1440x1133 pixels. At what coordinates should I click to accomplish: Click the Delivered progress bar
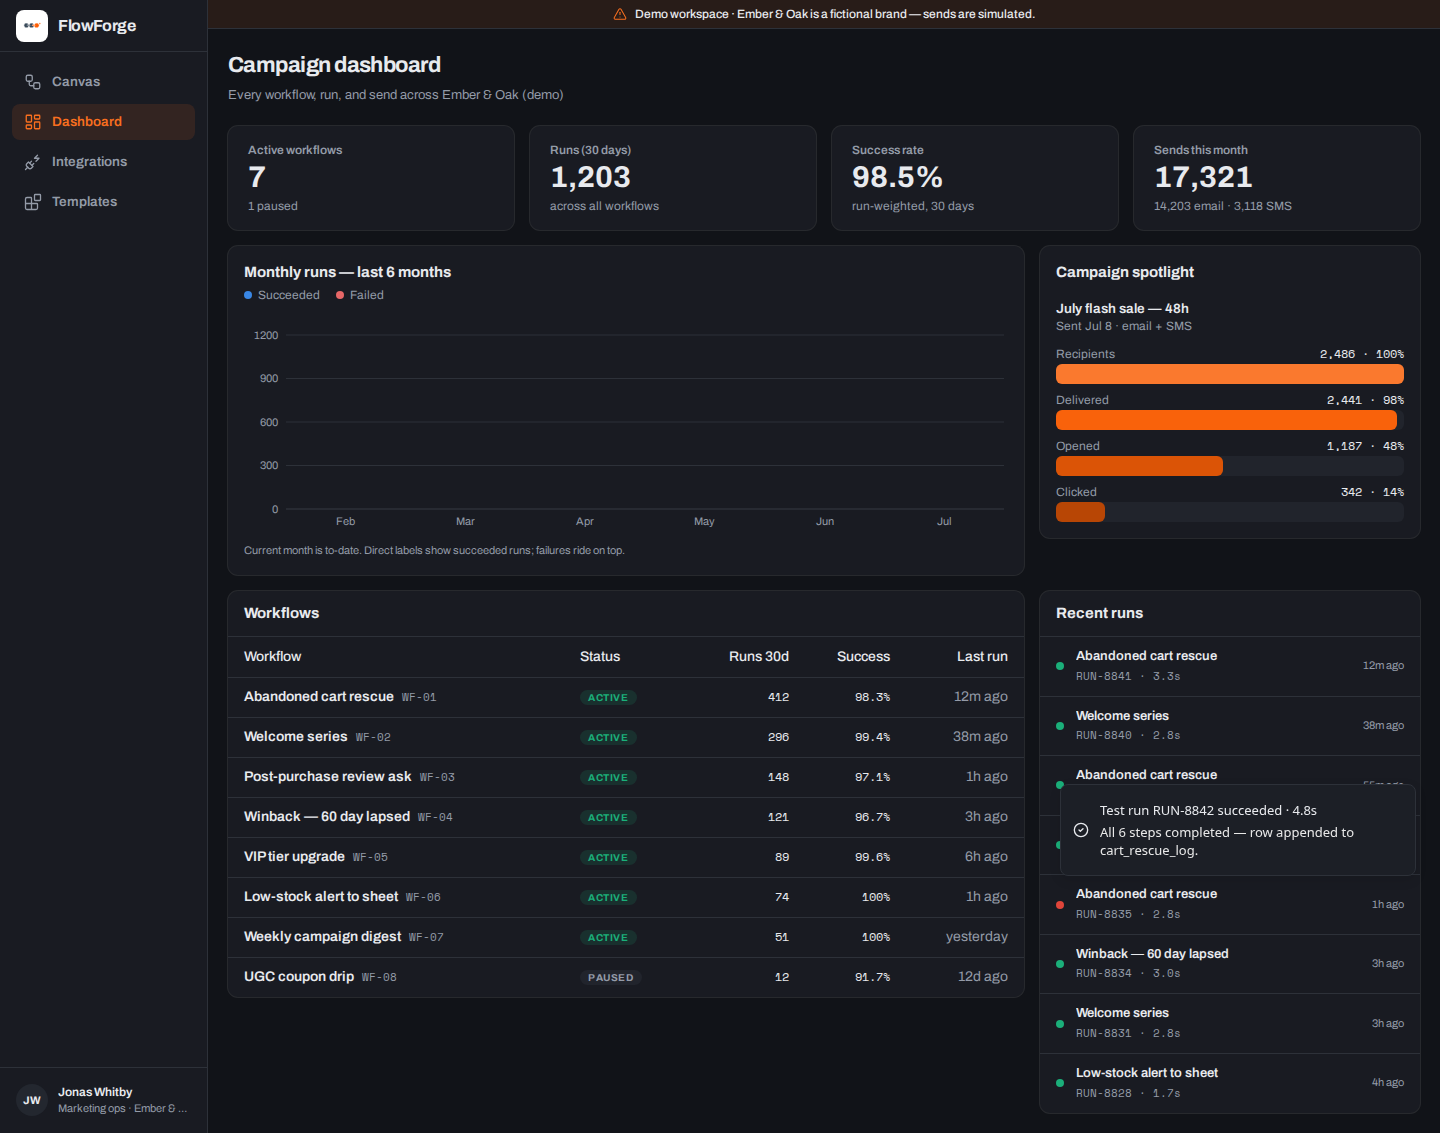click(x=1230, y=420)
